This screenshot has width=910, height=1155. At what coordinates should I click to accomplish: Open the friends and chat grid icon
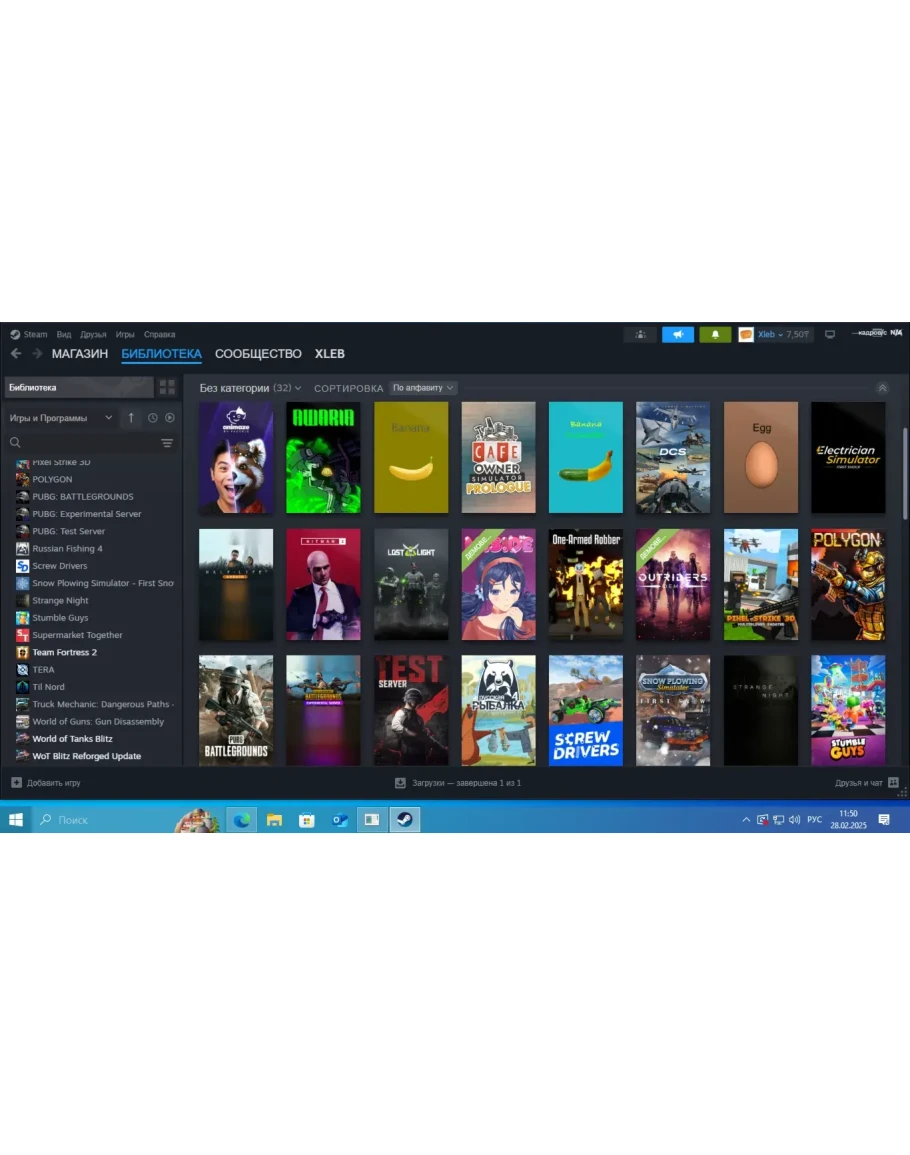893,782
